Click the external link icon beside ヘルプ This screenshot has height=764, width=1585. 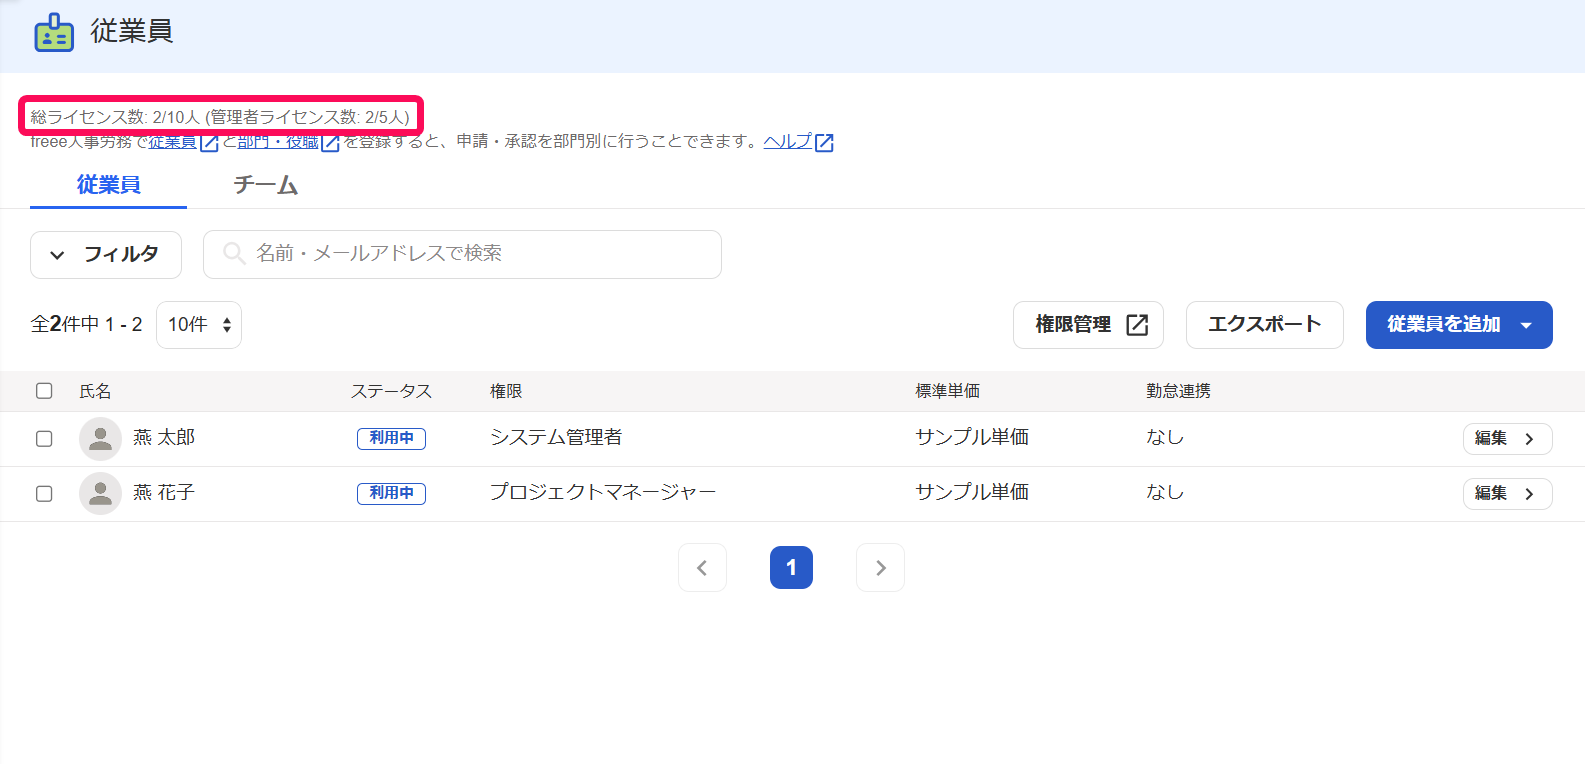(824, 143)
